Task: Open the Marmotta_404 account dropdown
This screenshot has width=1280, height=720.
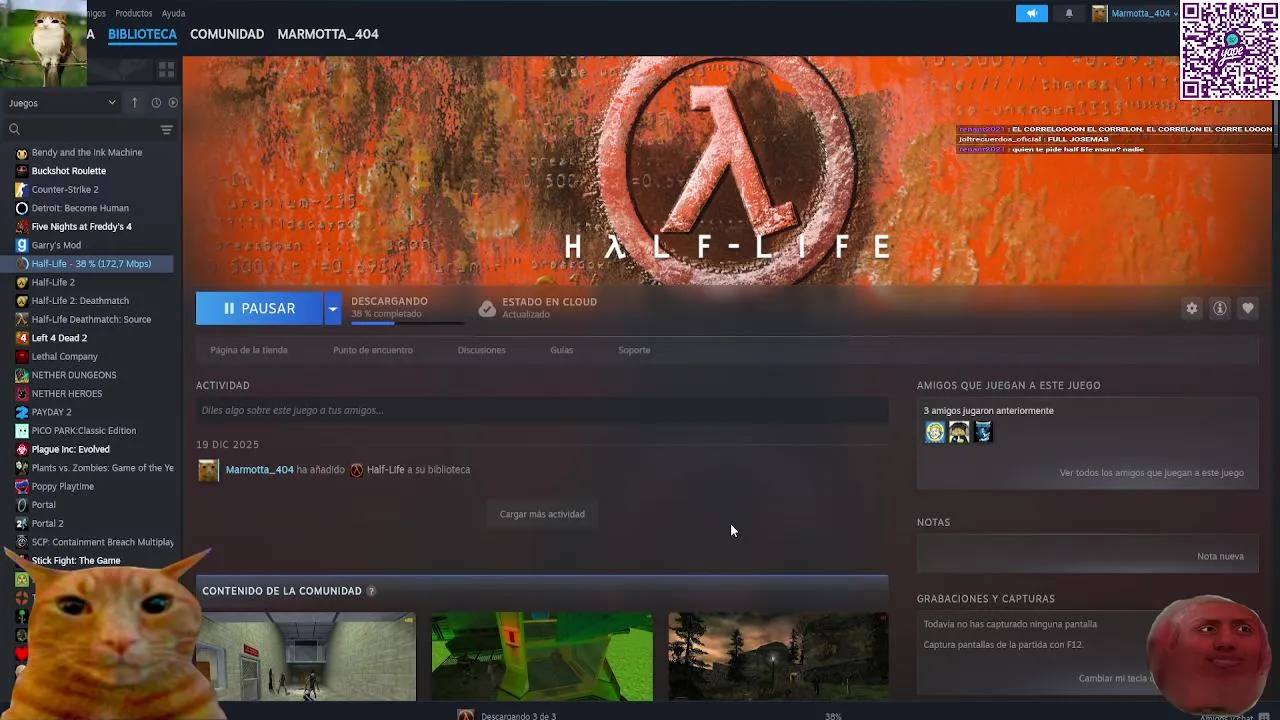Action: pyautogui.click(x=1134, y=13)
